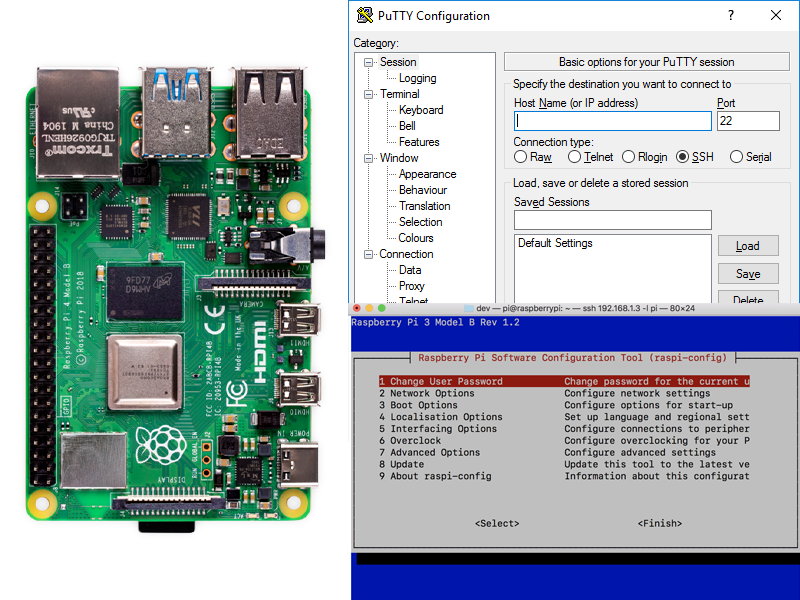Click the <Finish> button in raspi-config
The image size is (800, 600).
[x=660, y=523]
